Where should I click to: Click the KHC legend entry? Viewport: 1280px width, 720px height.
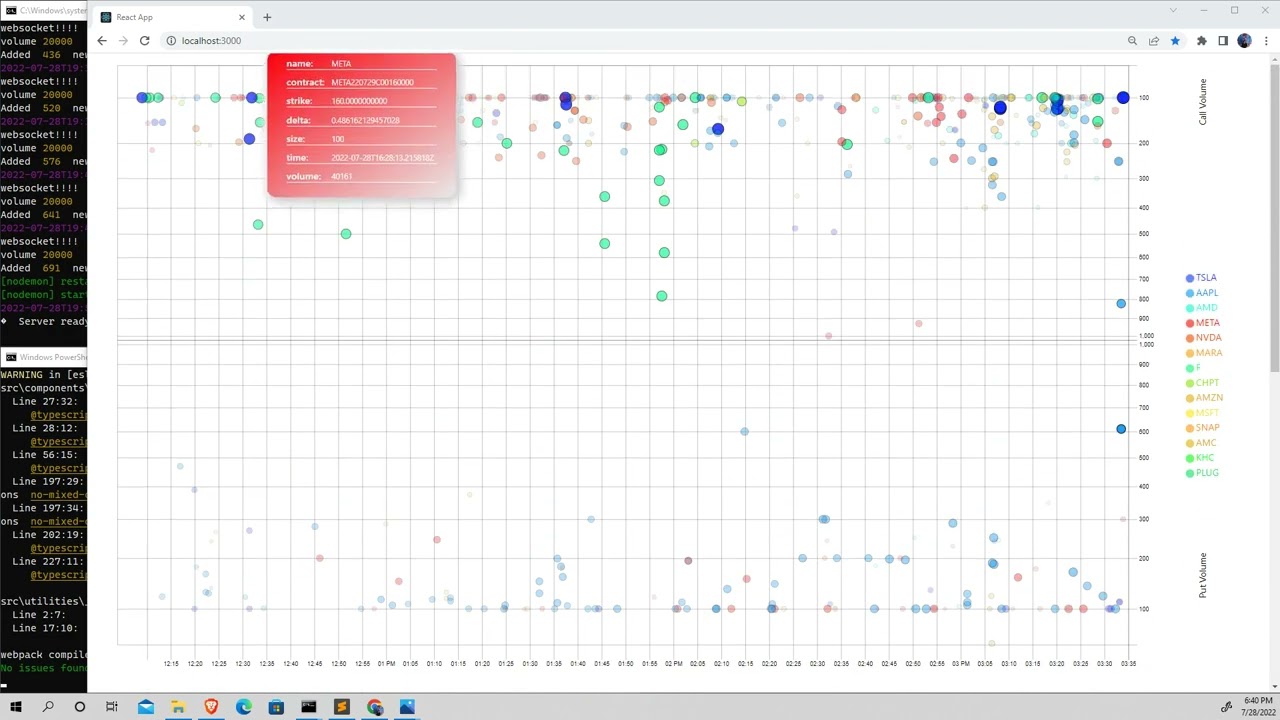[x=1200, y=458]
